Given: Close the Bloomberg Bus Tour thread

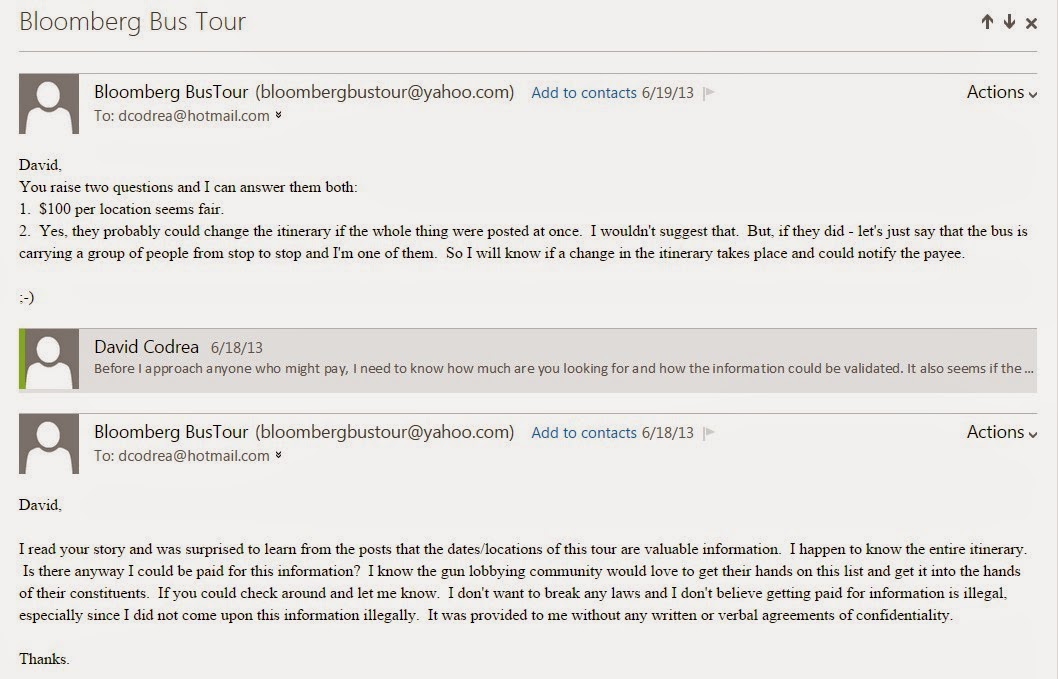Looking at the screenshot, I should (1032, 22).
